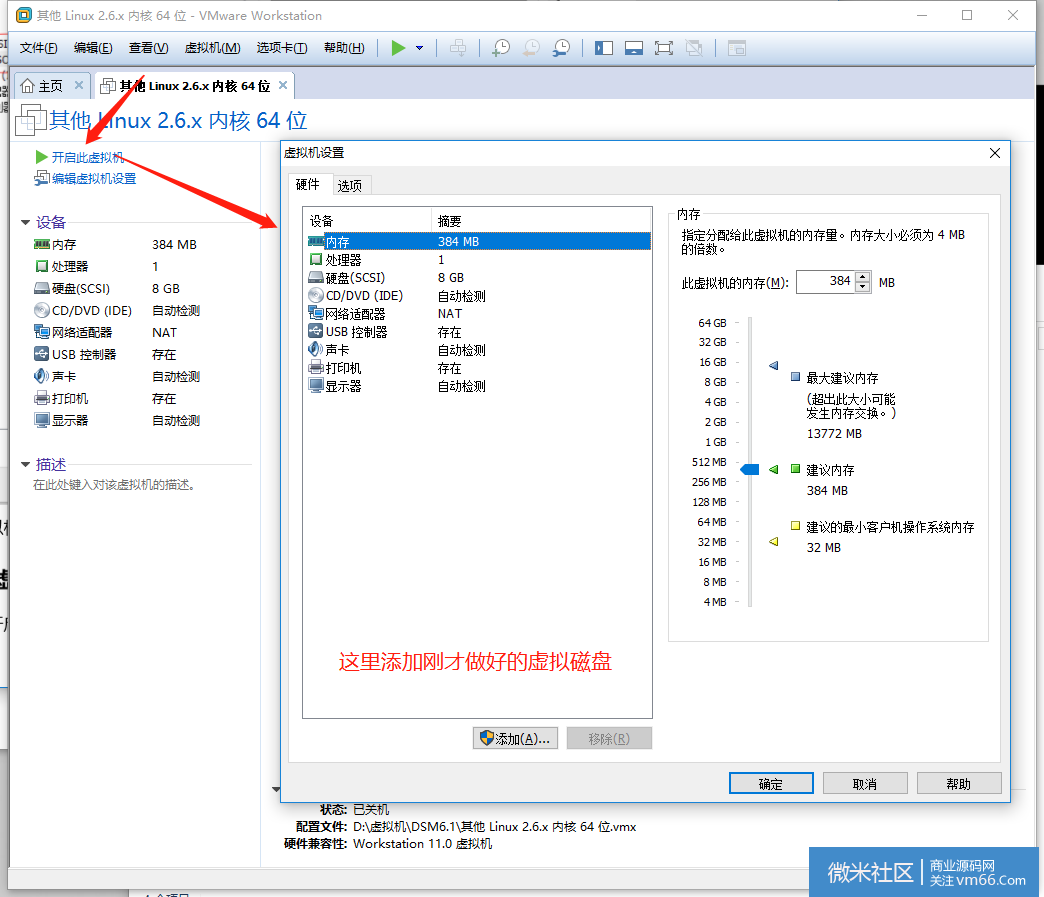The image size is (1044, 897).
Task: Select 处理器 row in the settings hardware list
Action: (x=478, y=260)
